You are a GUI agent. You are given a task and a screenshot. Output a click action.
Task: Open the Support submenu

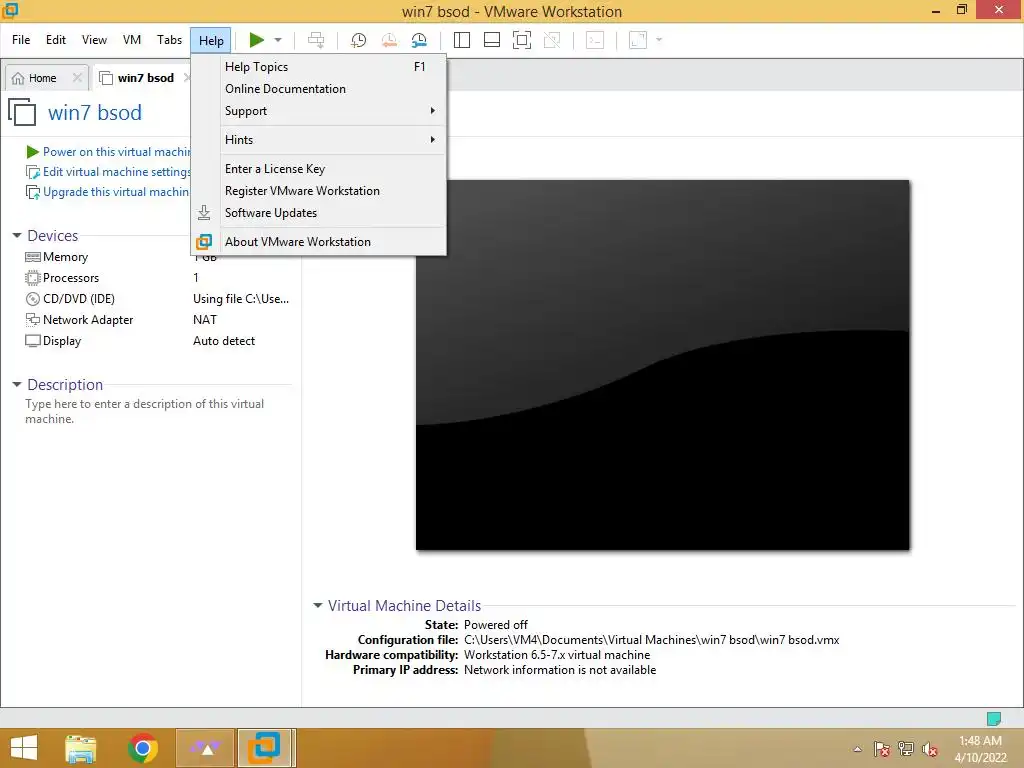[x=319, y=111]
